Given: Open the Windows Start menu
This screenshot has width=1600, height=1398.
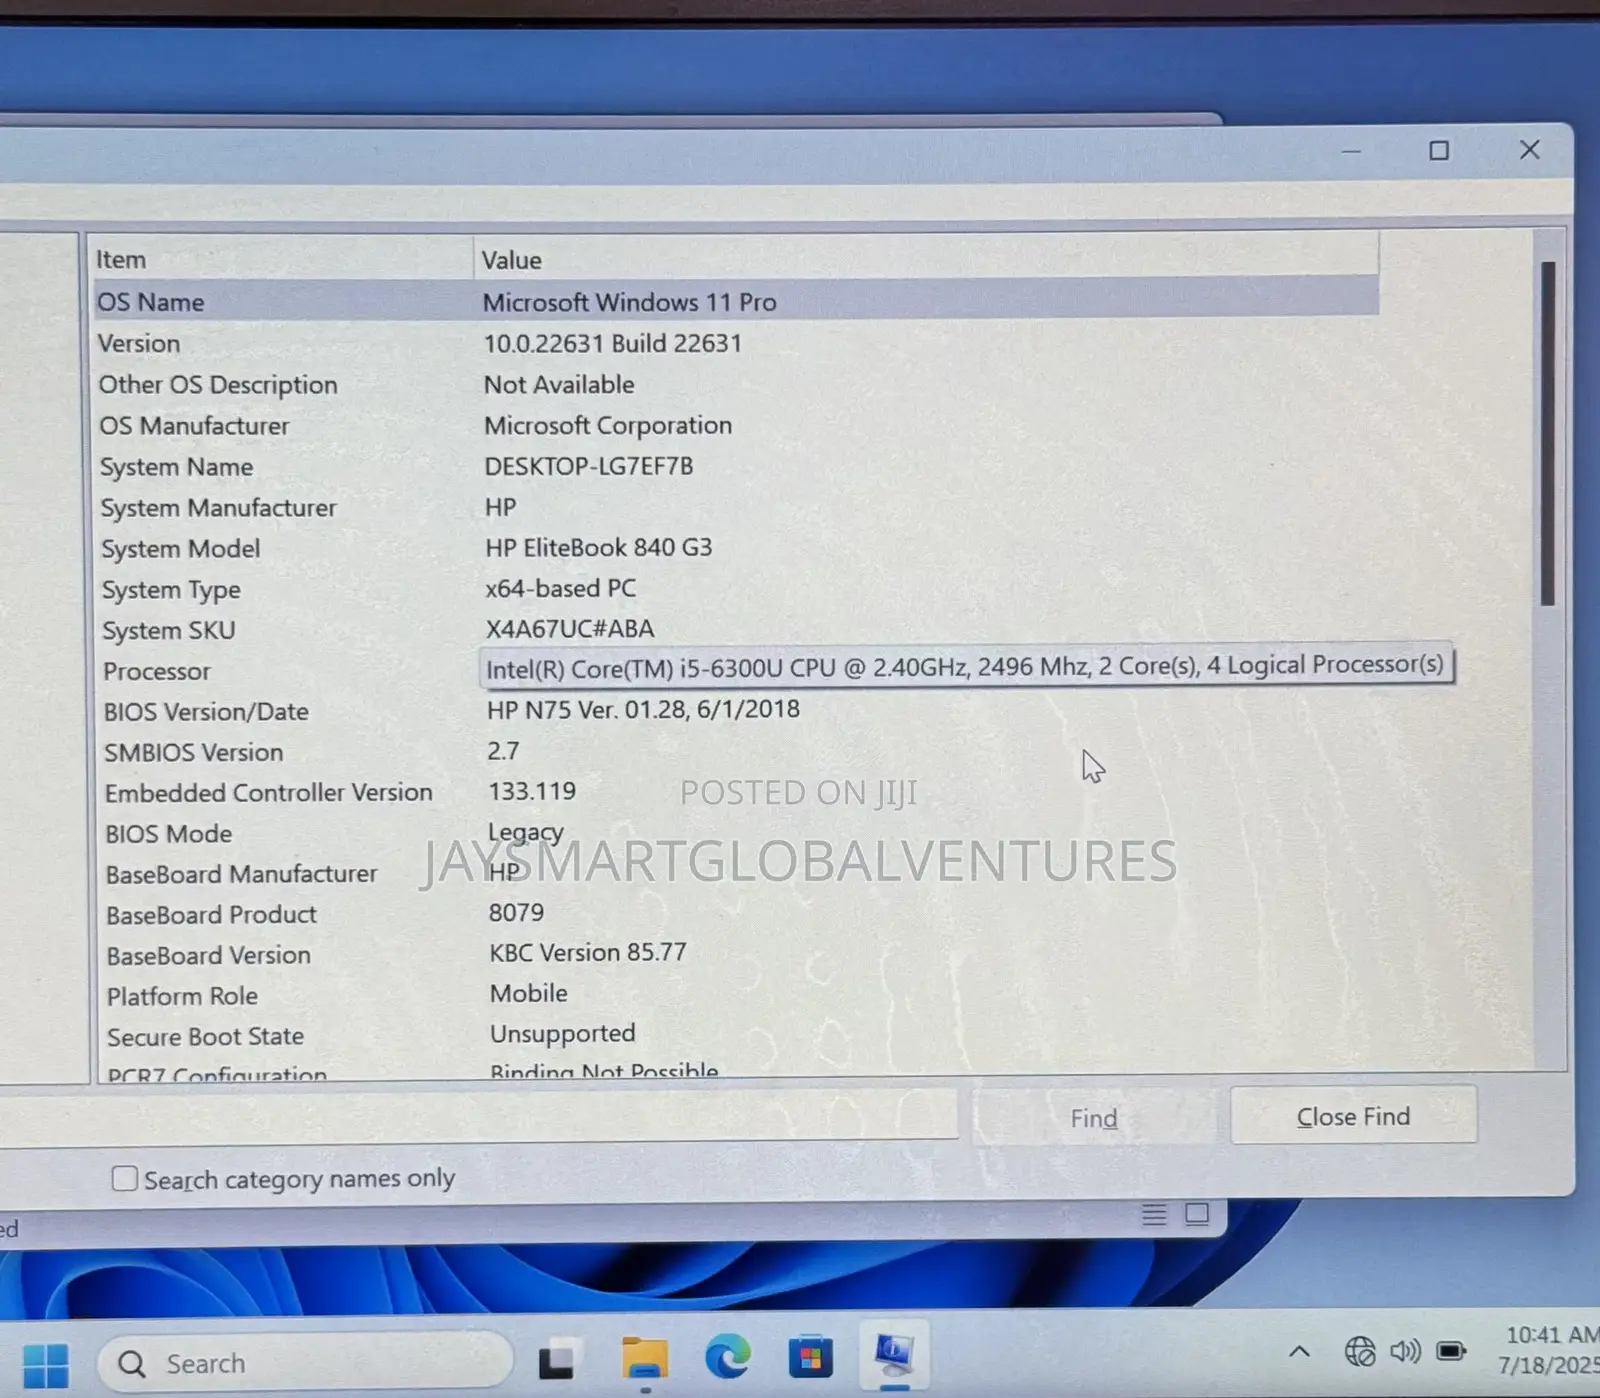Looking at the screenshot, I should (45, 1365).
